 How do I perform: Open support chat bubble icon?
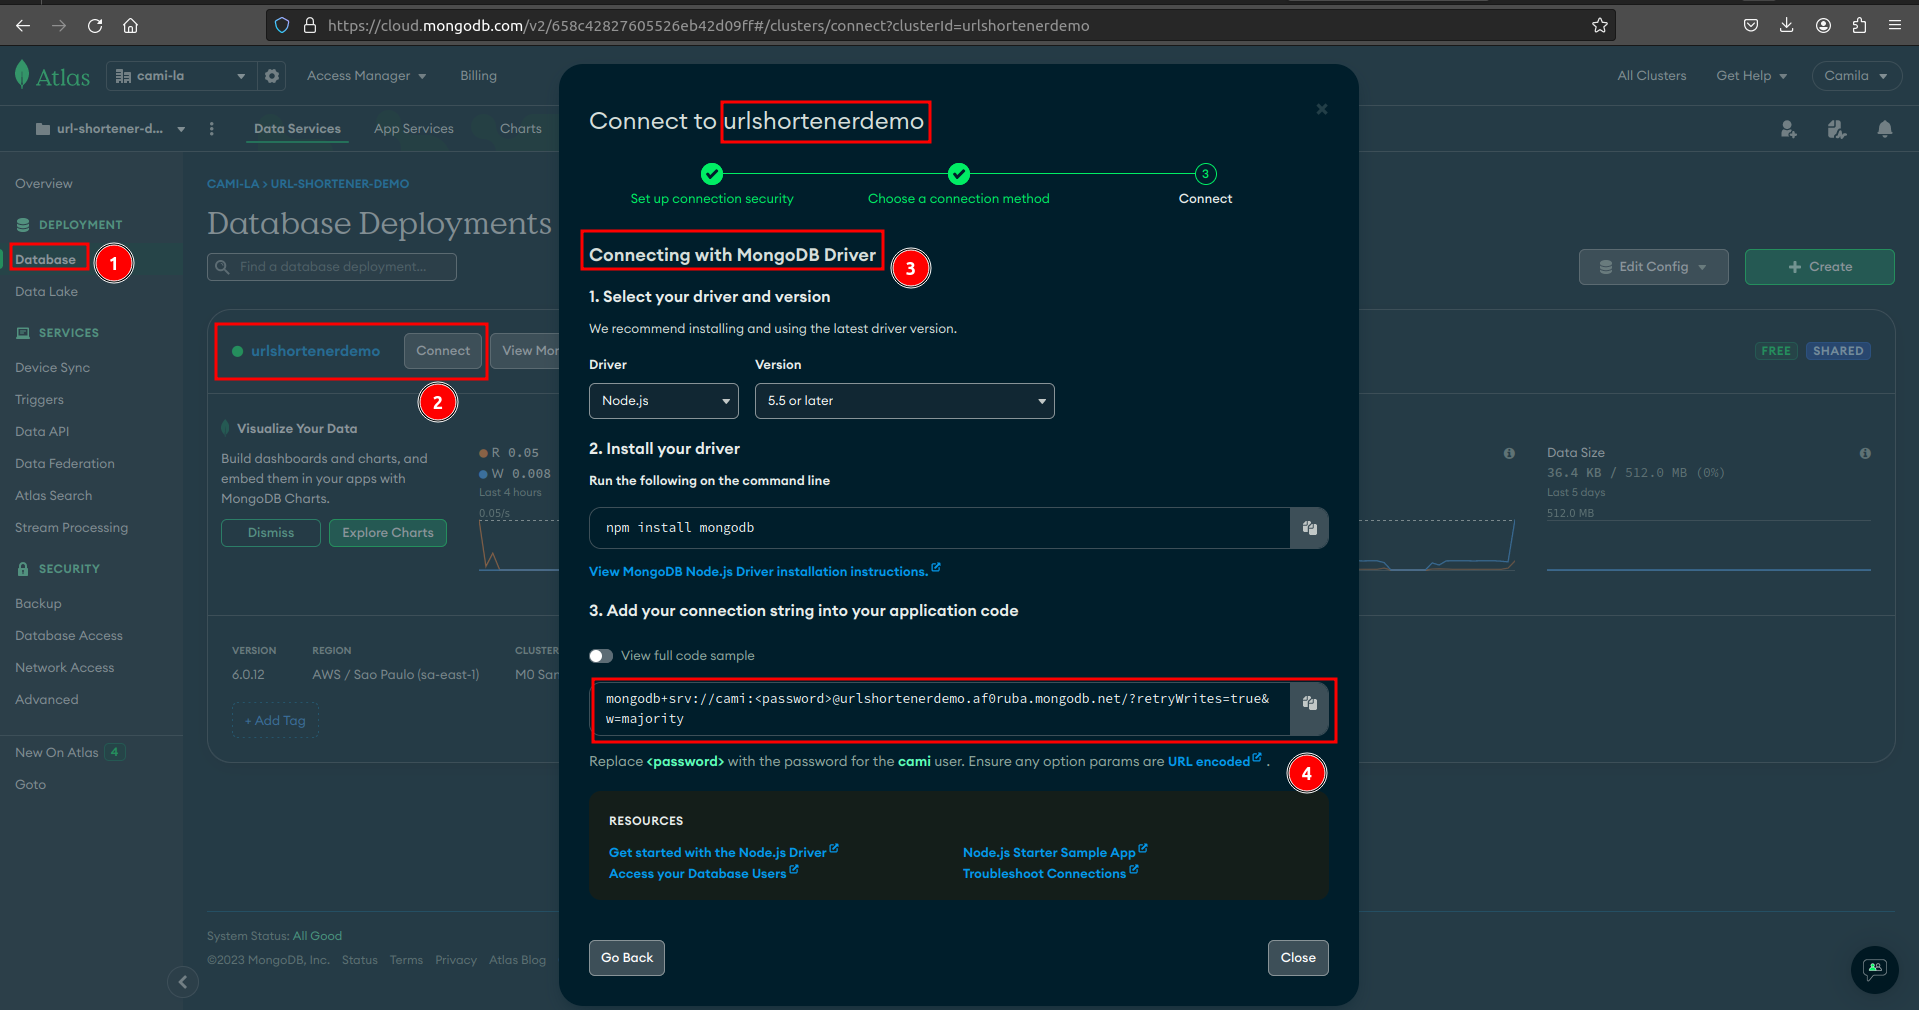tap(1874, 969)
